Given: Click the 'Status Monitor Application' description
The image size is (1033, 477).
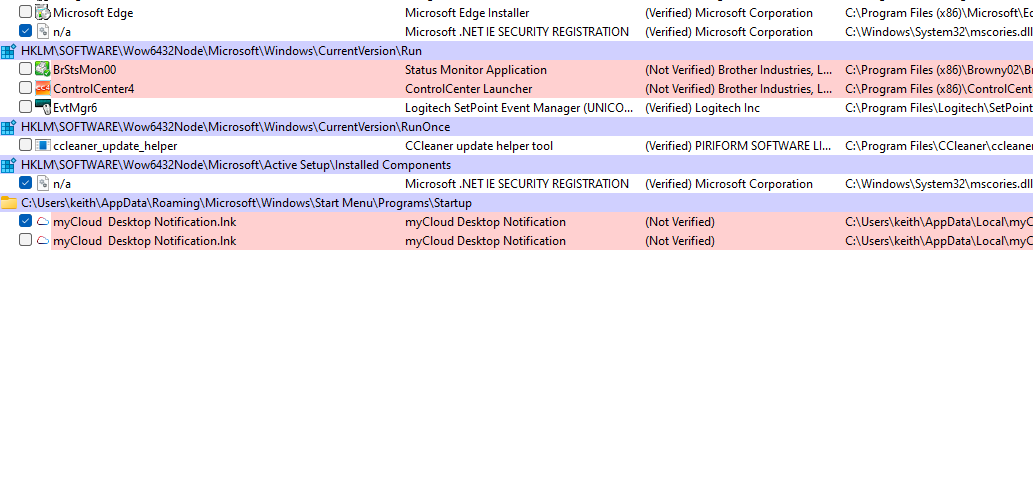Looking at the screenshot, I should (x=476, y=70).
